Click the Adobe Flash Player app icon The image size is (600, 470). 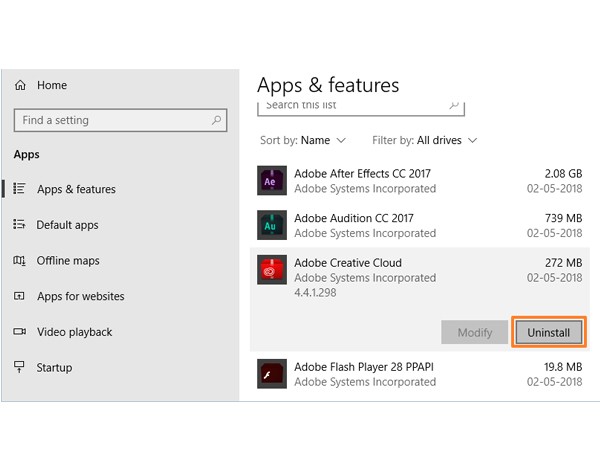pos(272,374)
